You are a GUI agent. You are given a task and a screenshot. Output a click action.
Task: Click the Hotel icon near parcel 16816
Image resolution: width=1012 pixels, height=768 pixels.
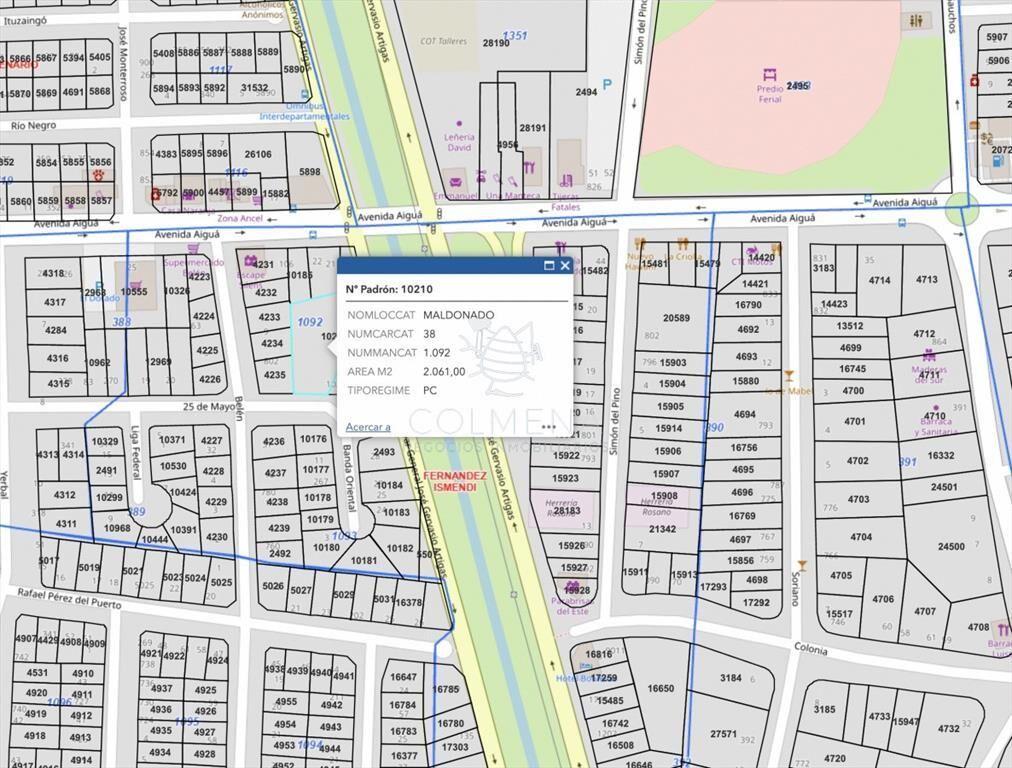(586, 665)
